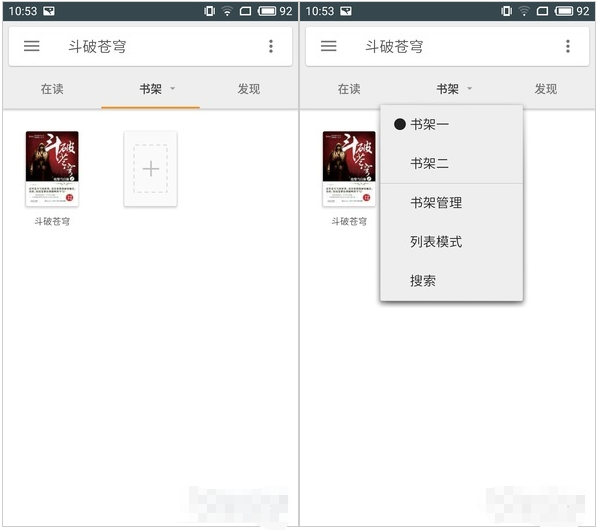598x530 pixels.
Task: Tap vibrate icon in left status bar
Action: 209,11
